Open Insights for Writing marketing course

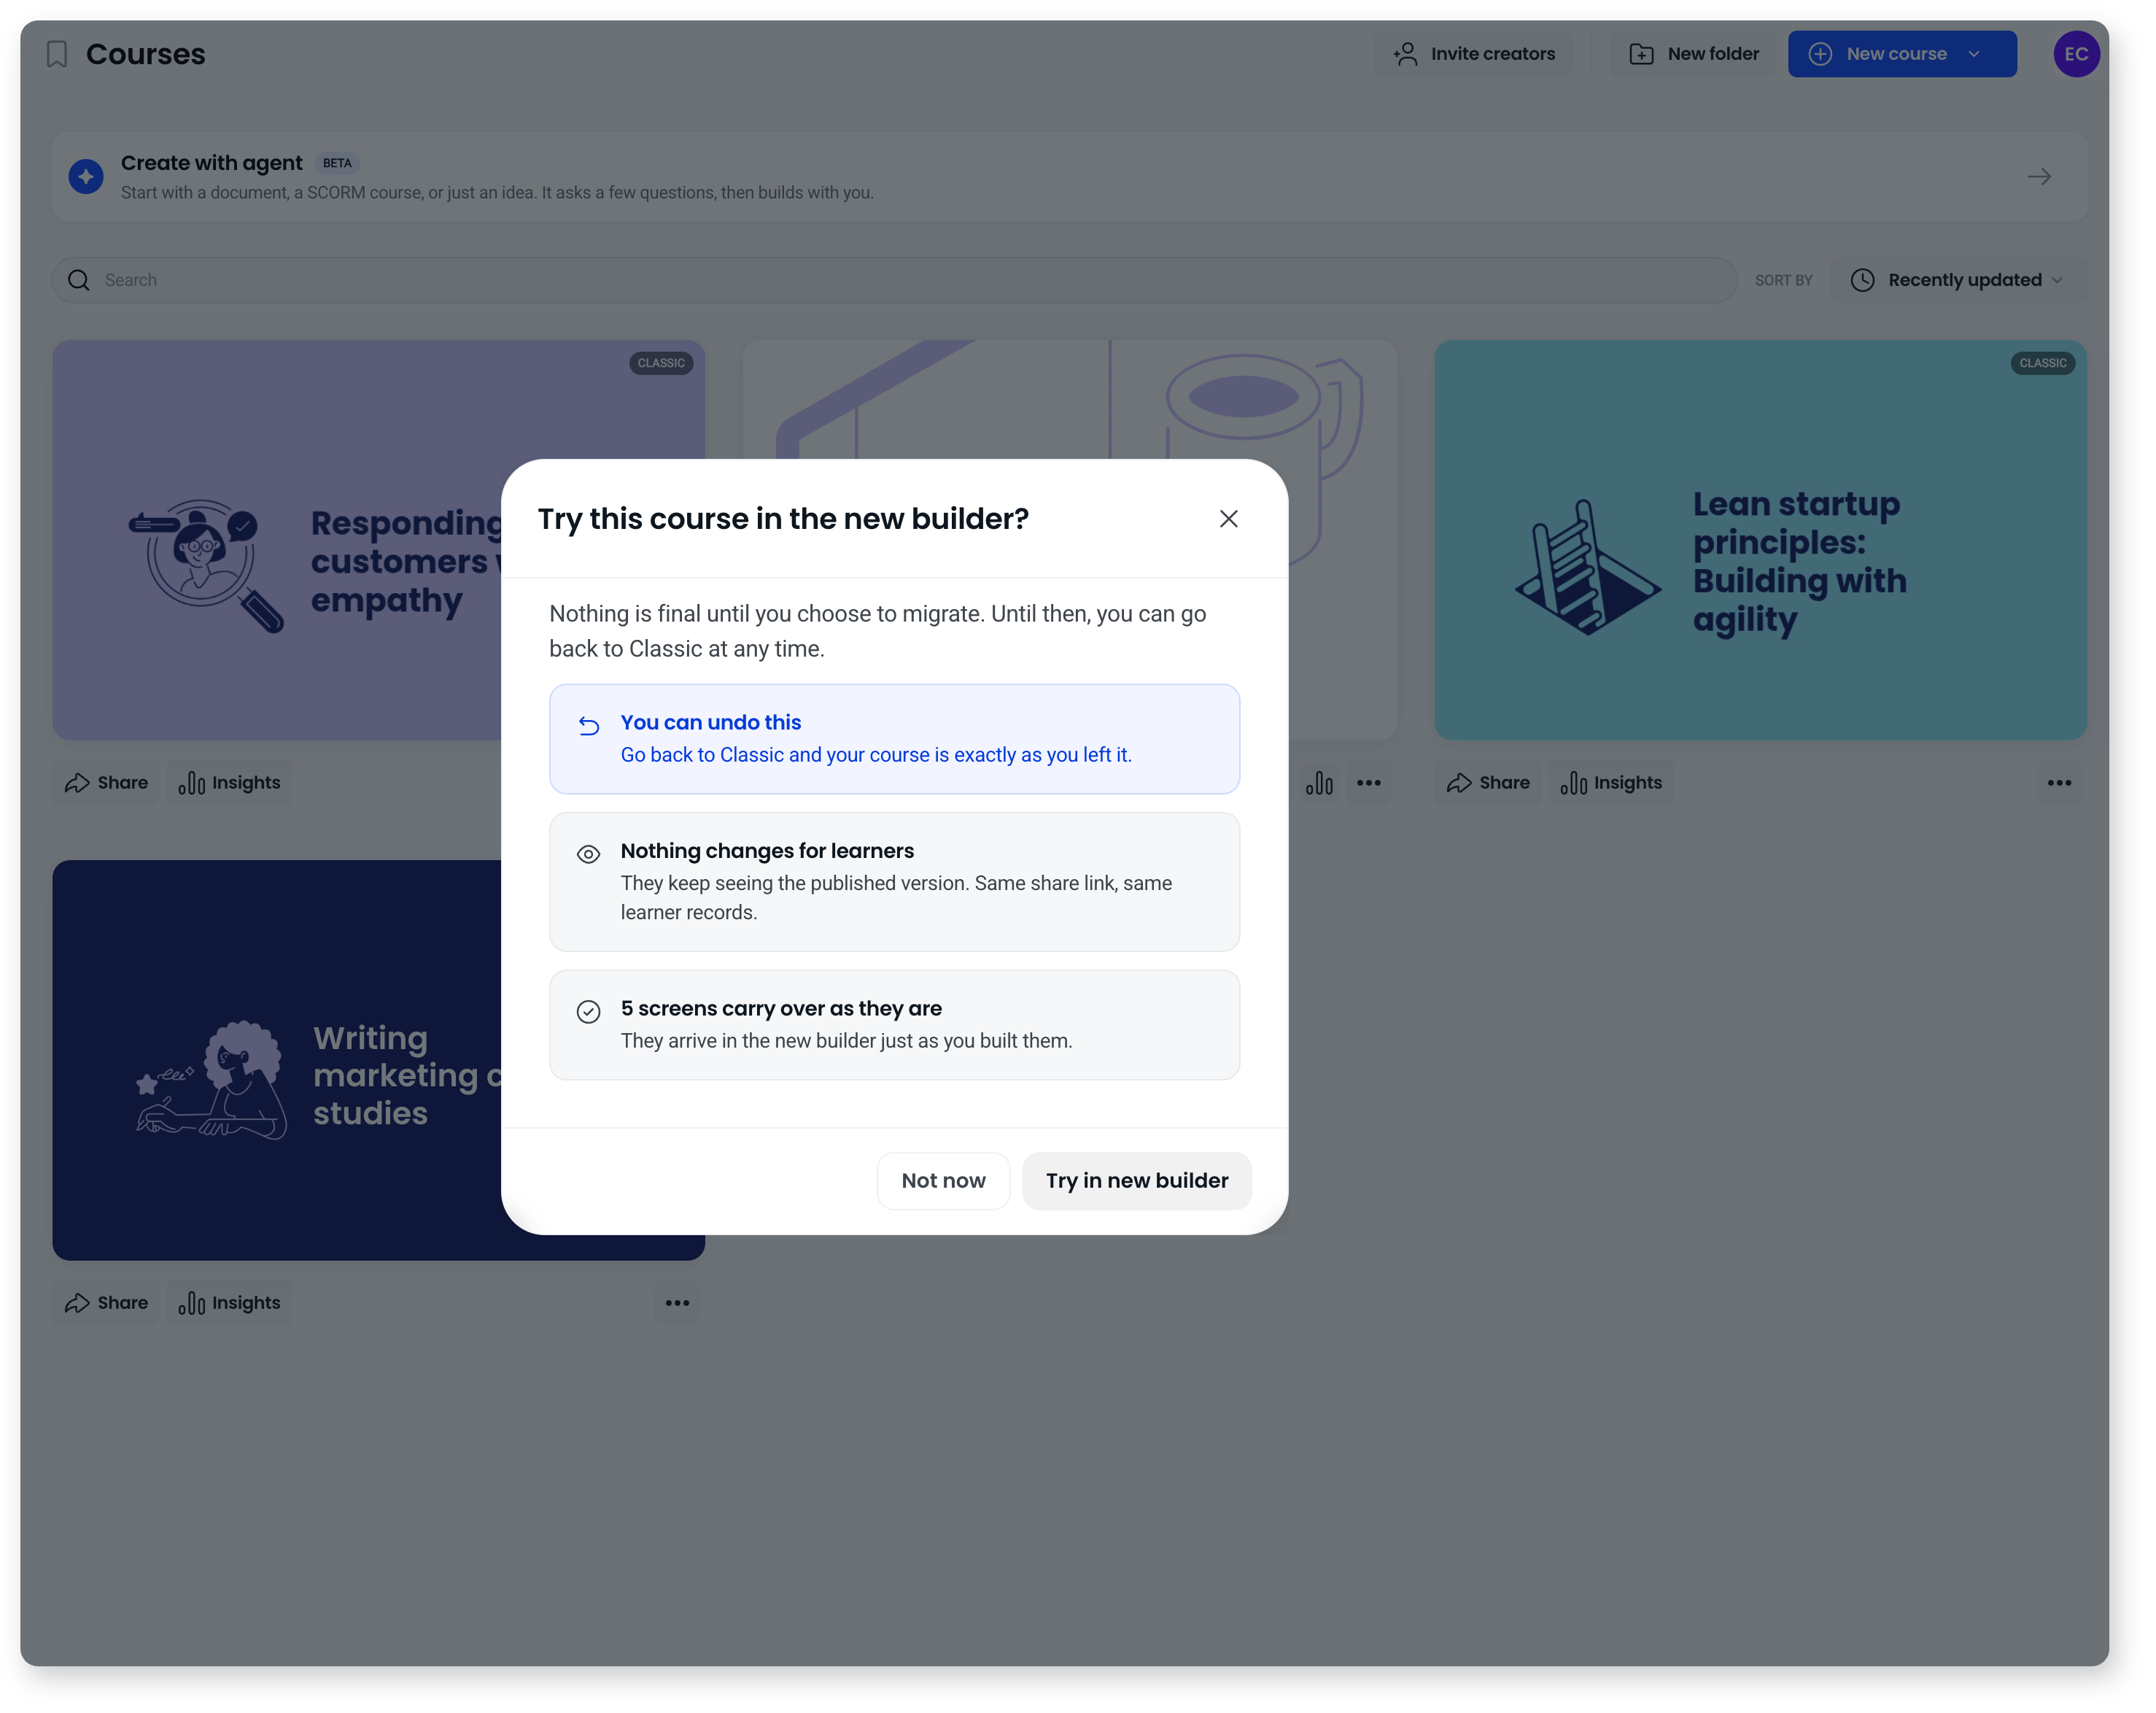click(229, 1303)
